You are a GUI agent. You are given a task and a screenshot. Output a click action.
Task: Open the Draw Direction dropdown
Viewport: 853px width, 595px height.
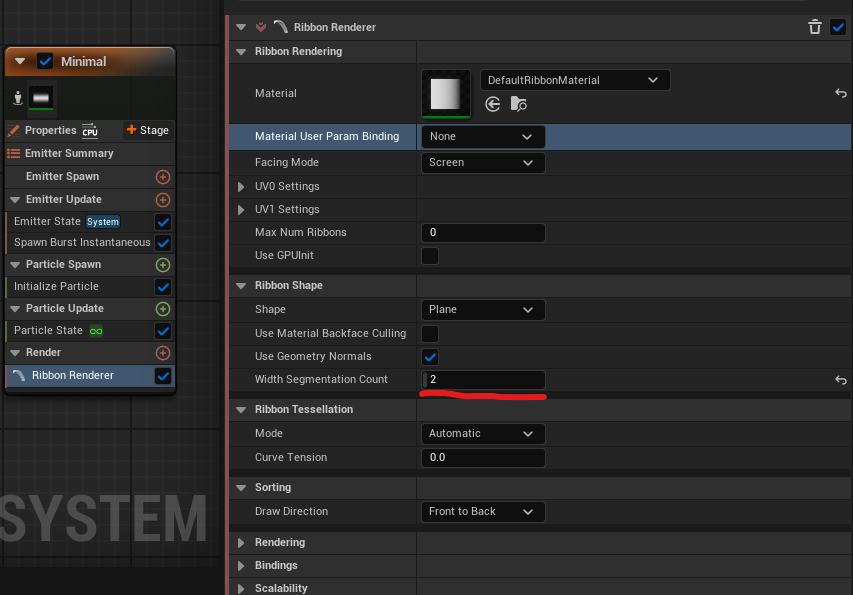[x=482, y=512]
